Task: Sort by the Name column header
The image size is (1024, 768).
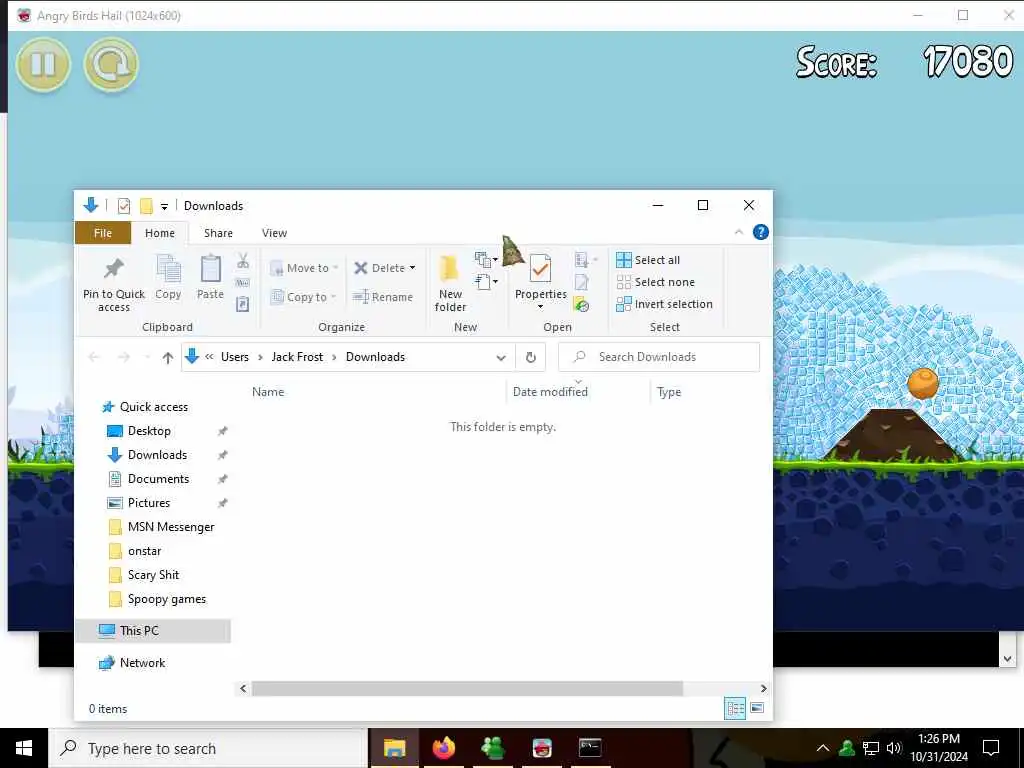Action: [x=268, y=392]
